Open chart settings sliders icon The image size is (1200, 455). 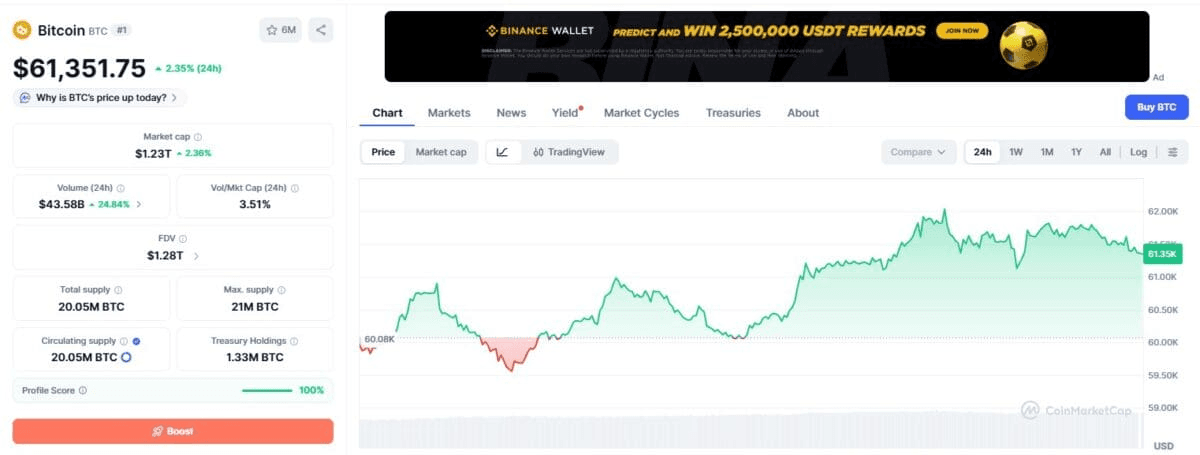[1172, 152]
